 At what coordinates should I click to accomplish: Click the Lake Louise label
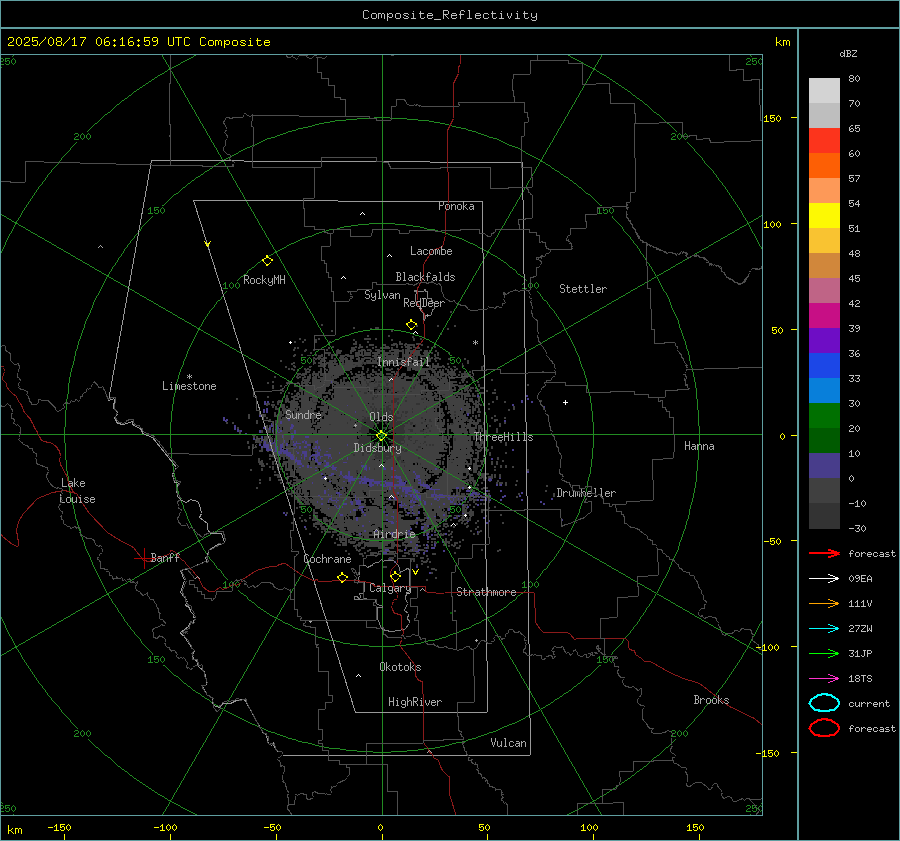(x=77, y=491)
